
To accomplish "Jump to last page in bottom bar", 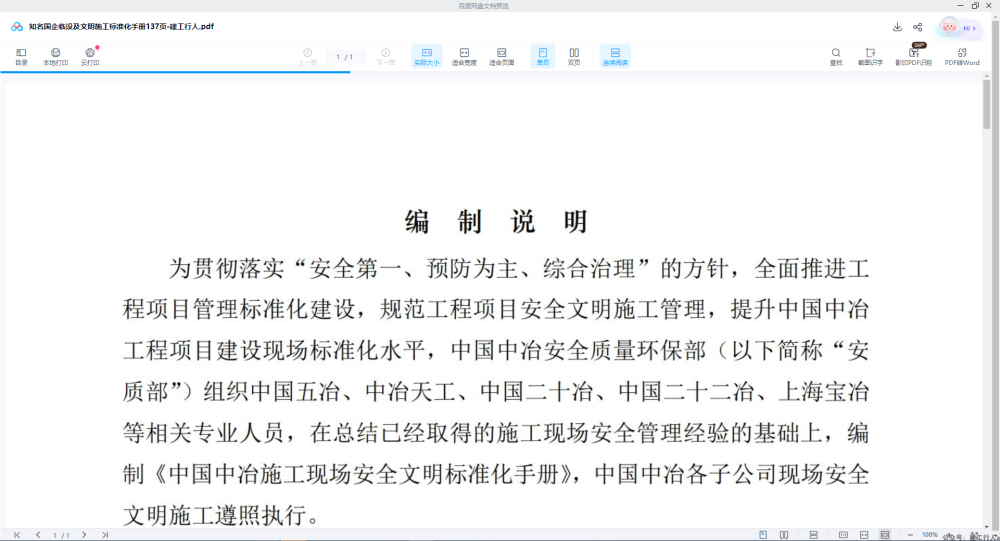I will tap(105, 535).
